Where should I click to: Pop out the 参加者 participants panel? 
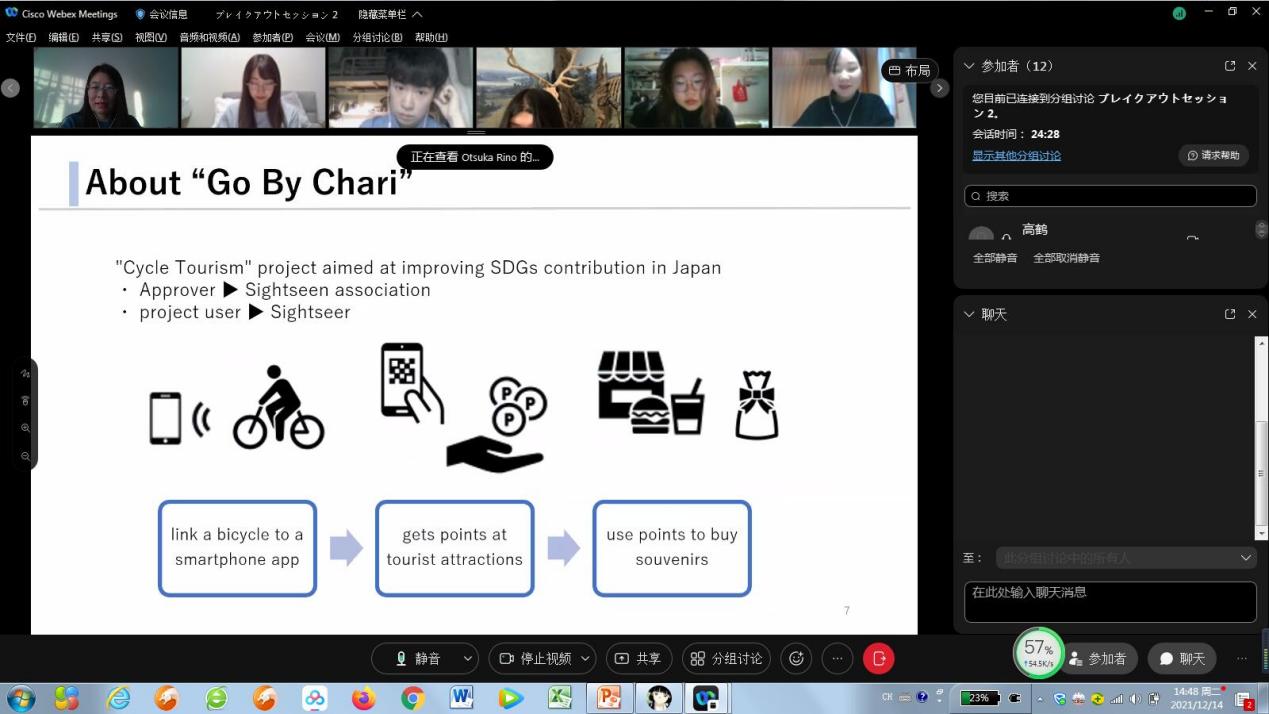click(x=1230, y=66)
